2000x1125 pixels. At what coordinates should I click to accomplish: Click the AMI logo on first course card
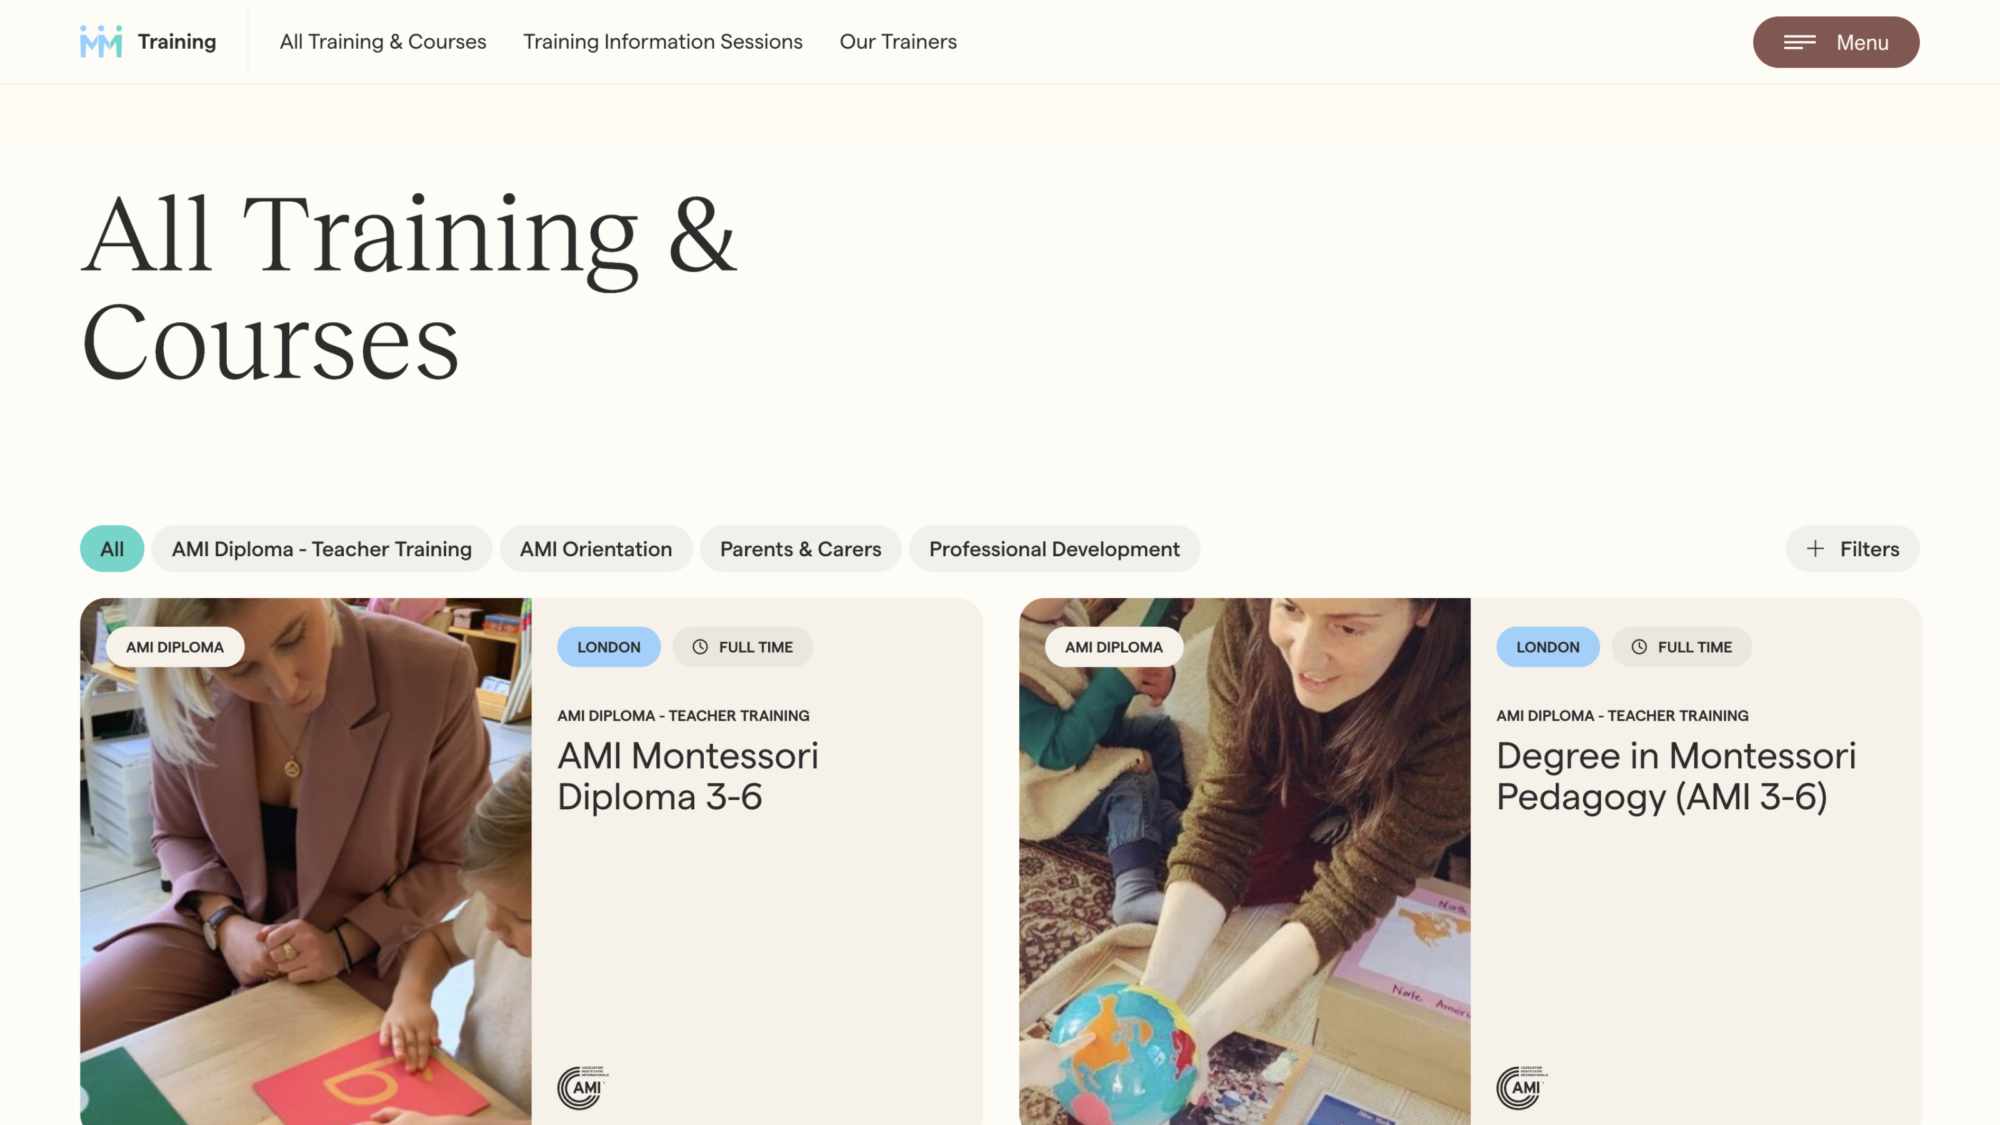(x=583, y=1087)
